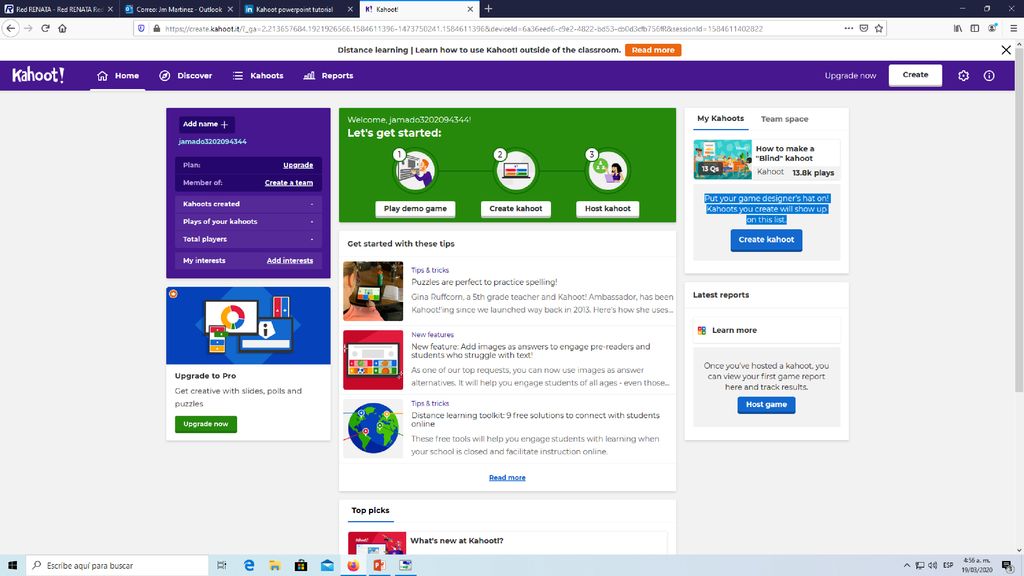1024x576 pixels.
Task: Click the Firefox taskbar icon
Action: (353, 566)
